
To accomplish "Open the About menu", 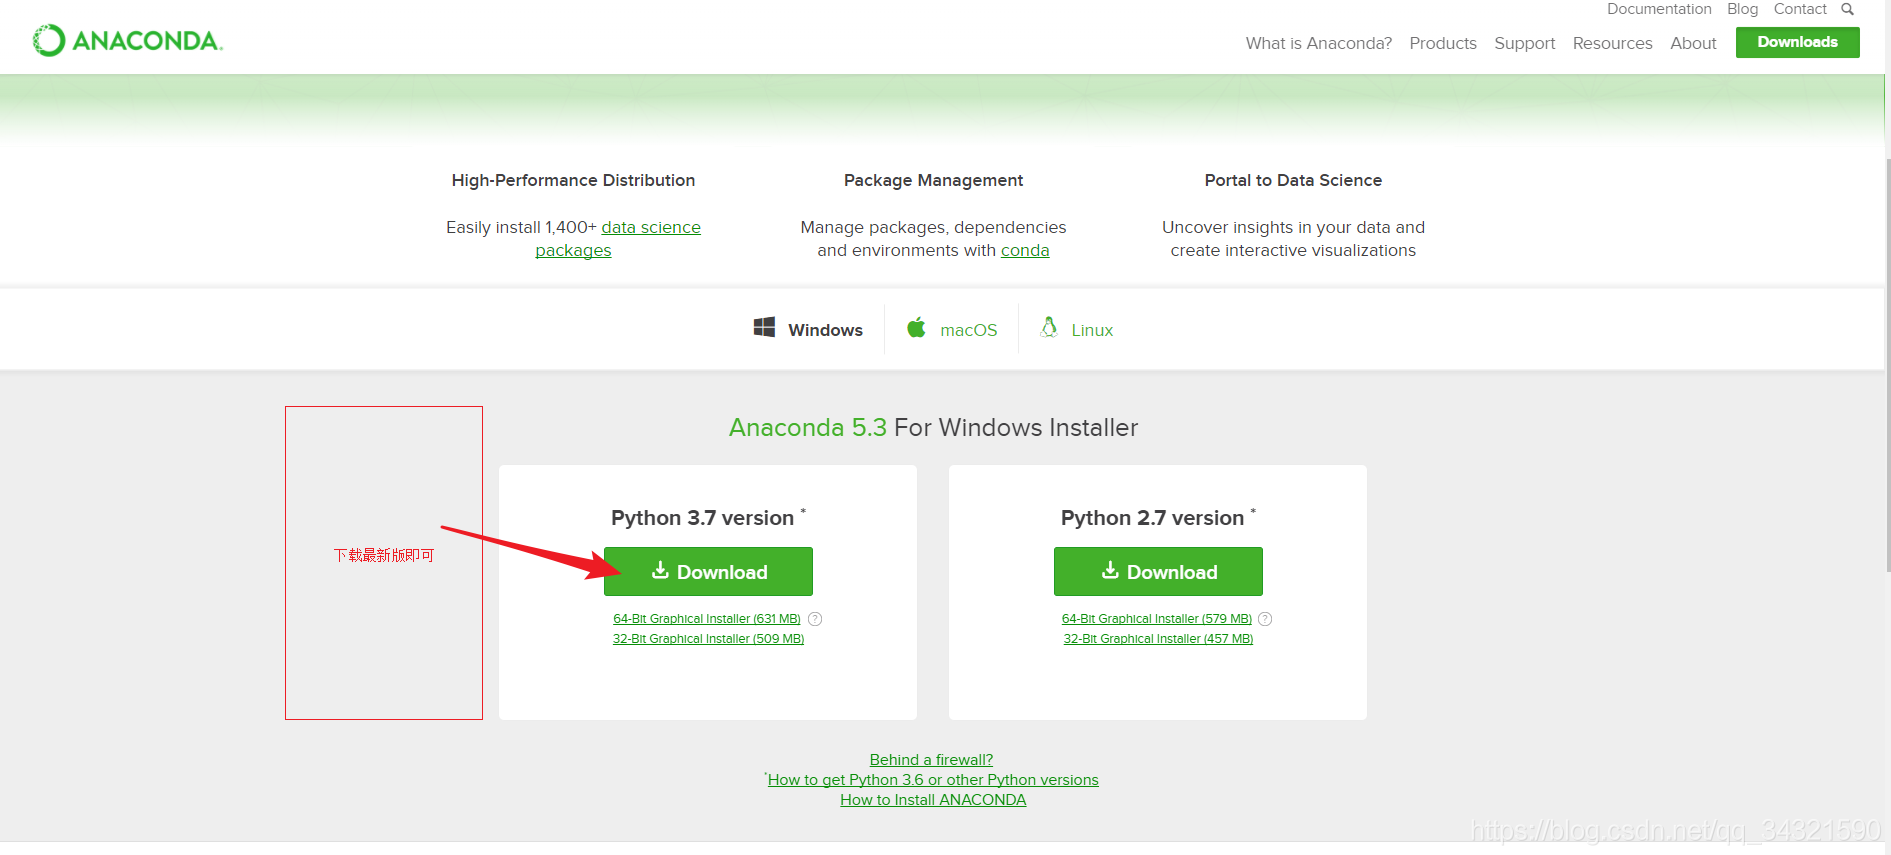I will [1693, 43].
